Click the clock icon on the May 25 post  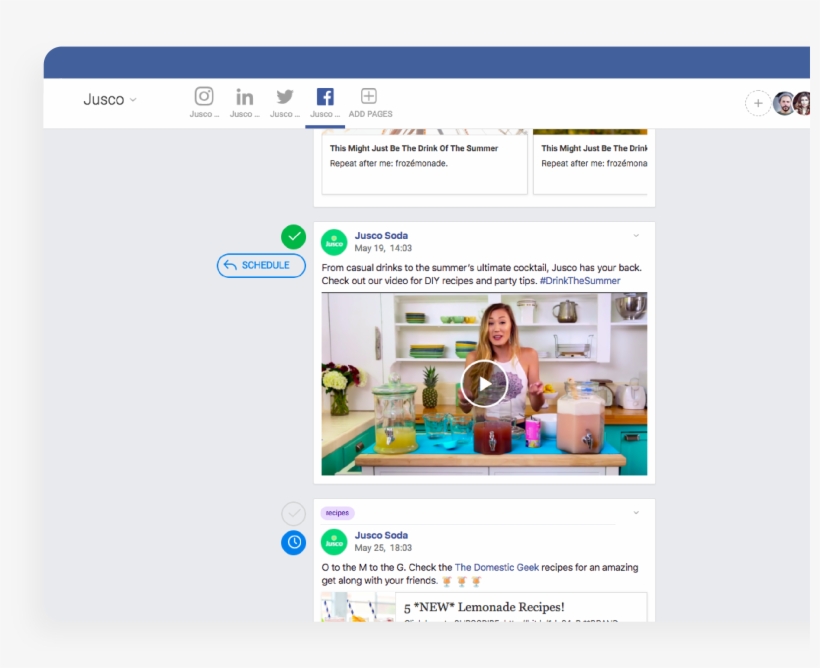click(x=293, y=543)
